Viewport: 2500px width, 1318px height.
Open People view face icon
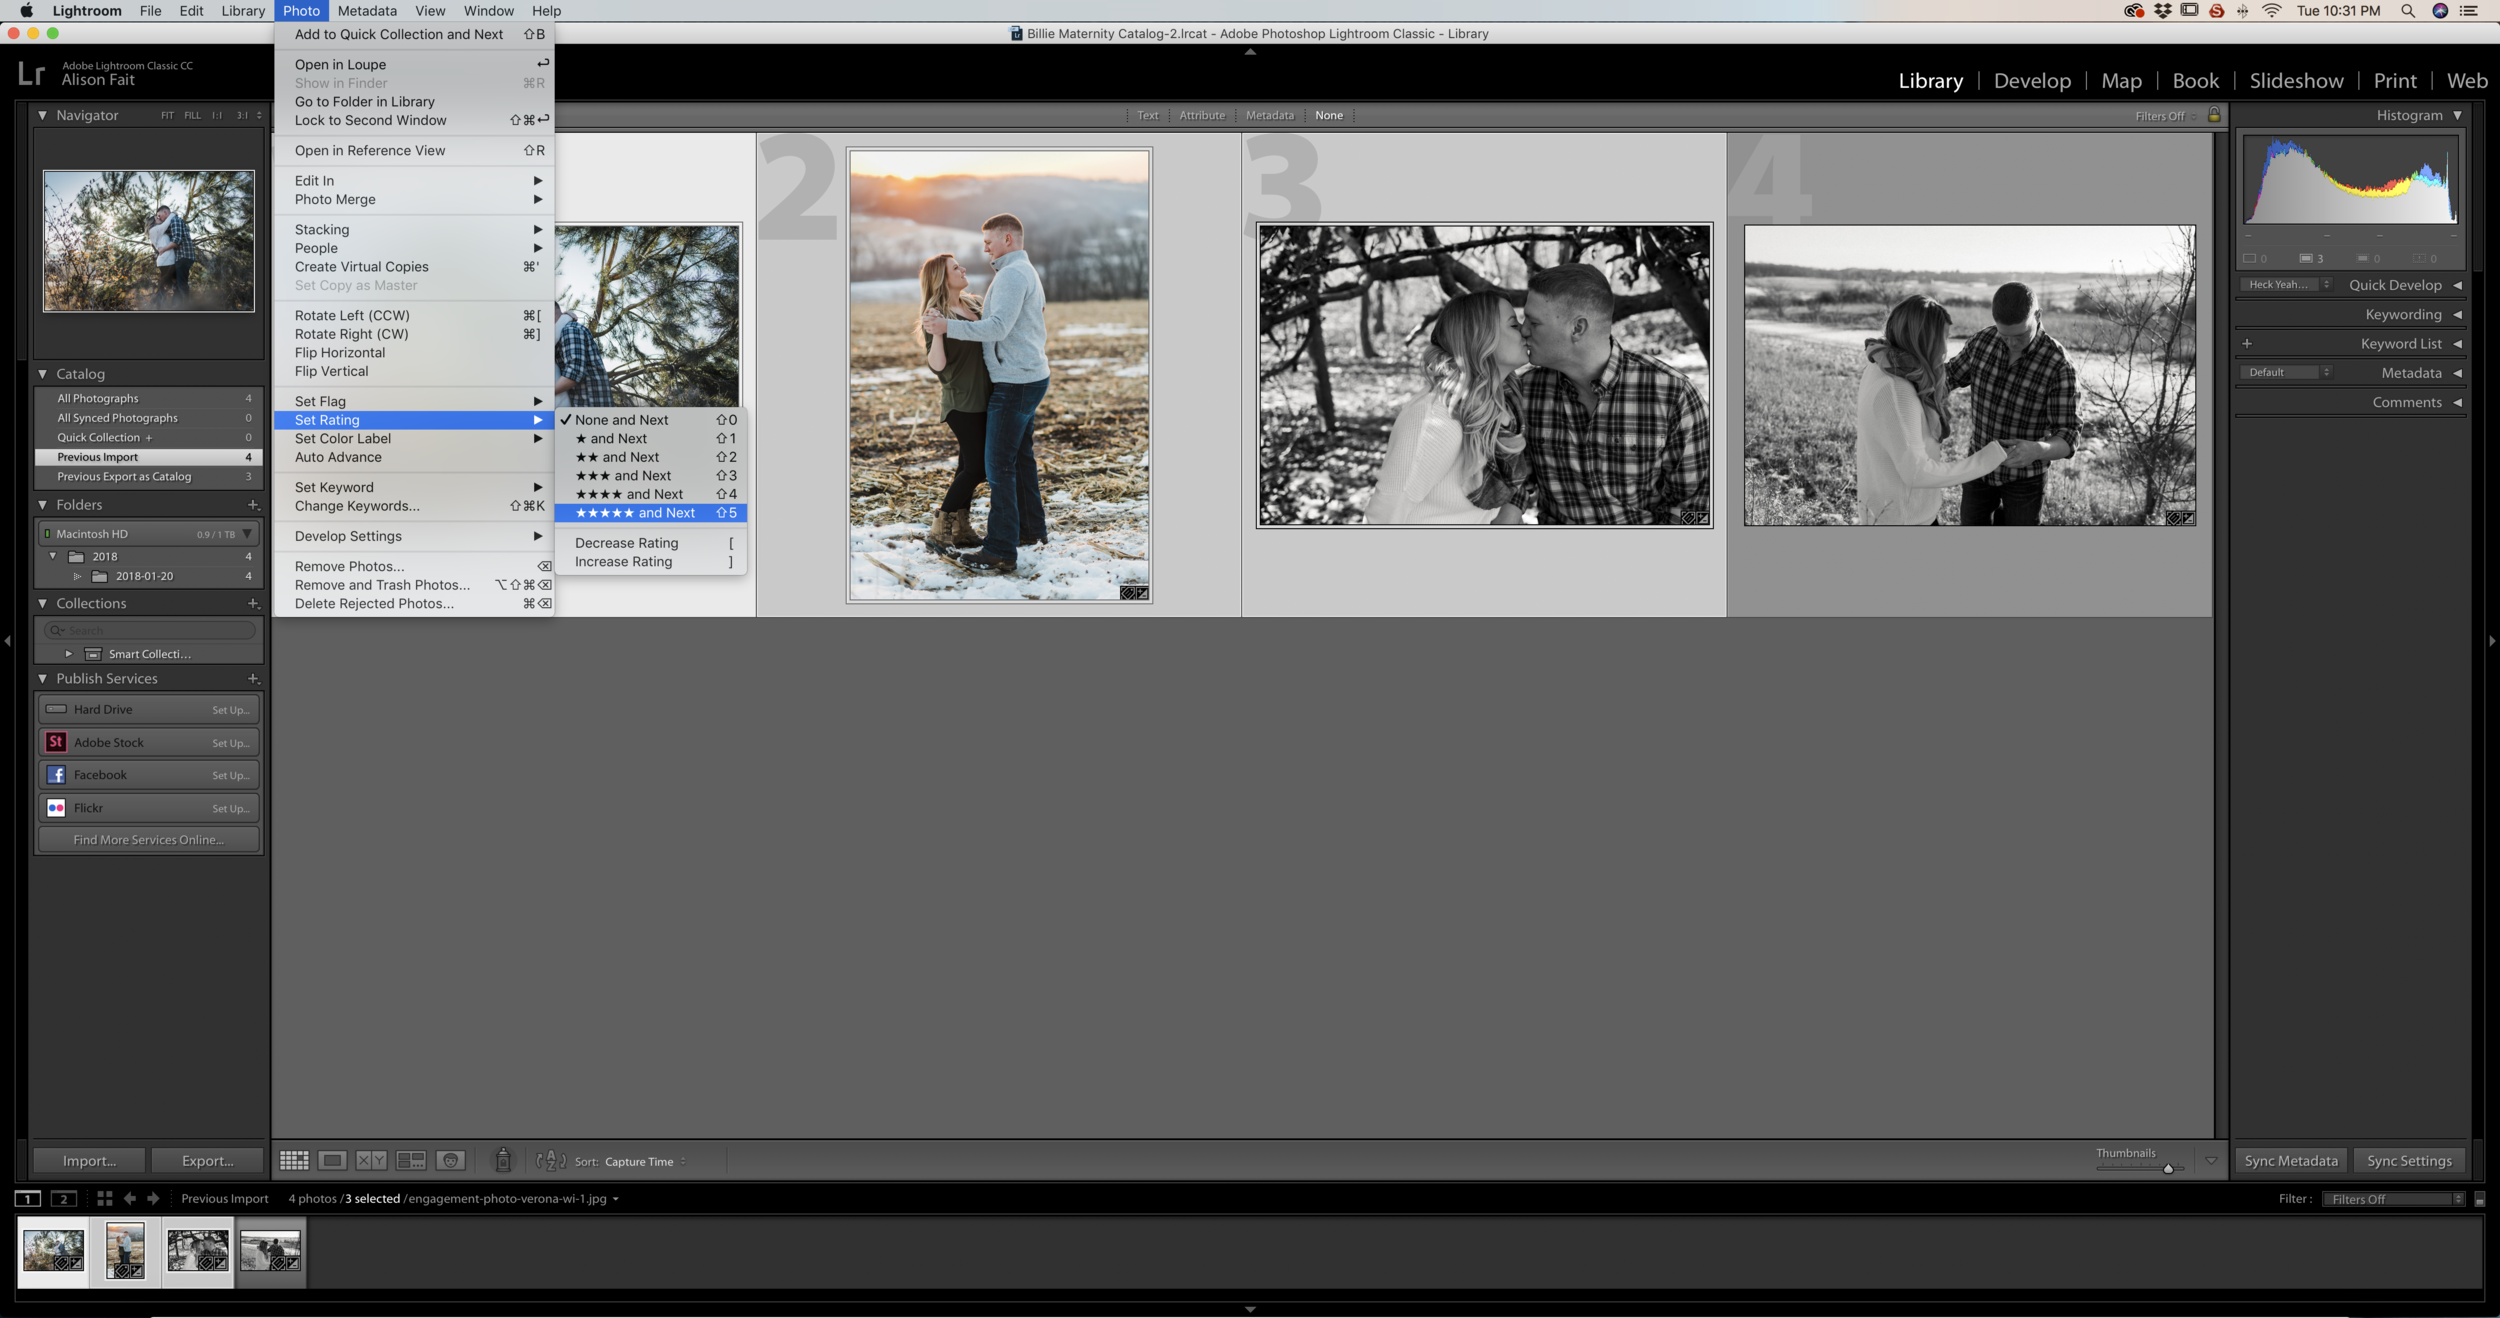click(x=451, y=1160)
